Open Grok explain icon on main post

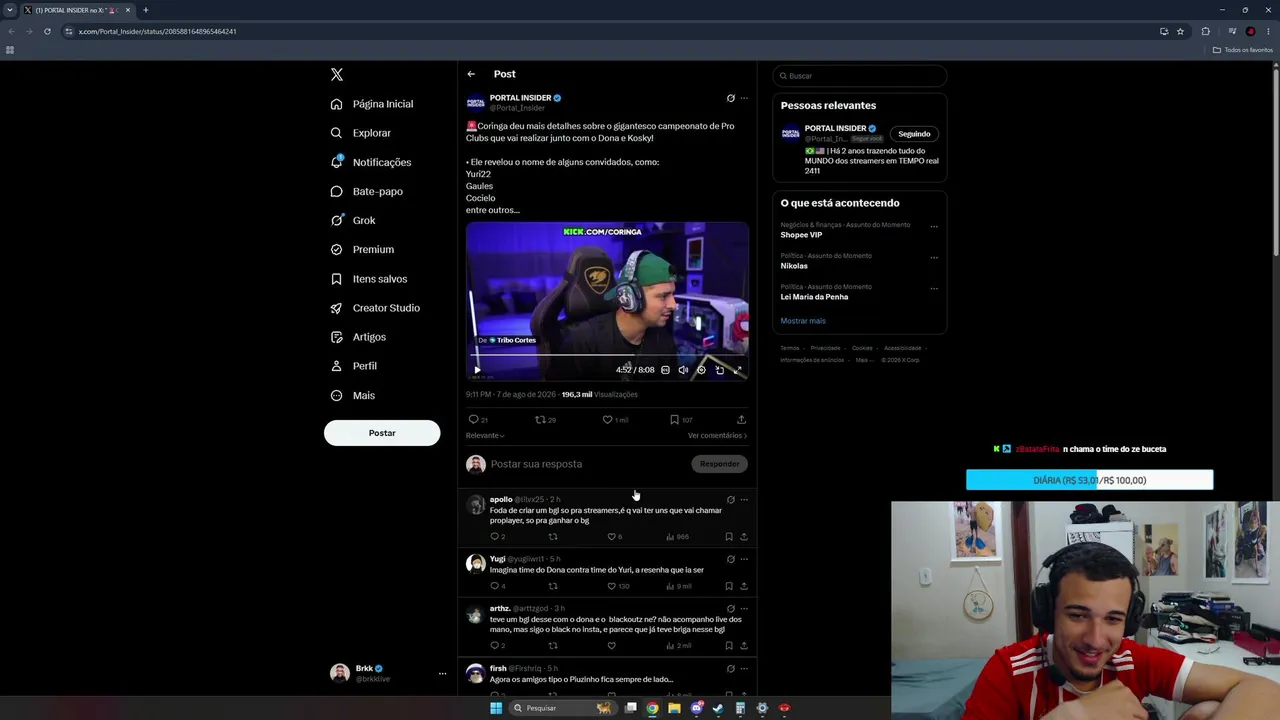point(730,98)
